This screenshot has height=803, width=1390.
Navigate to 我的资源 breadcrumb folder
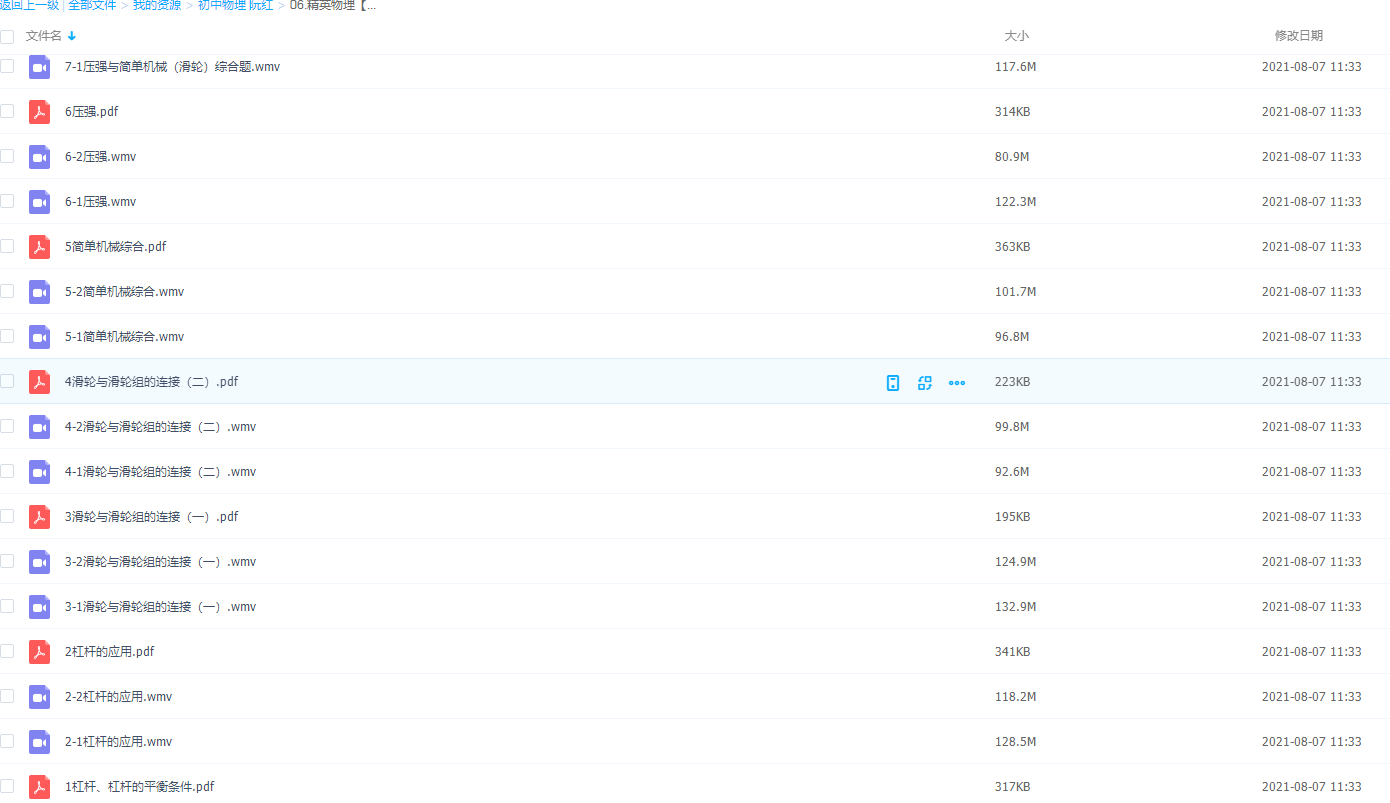157,5
